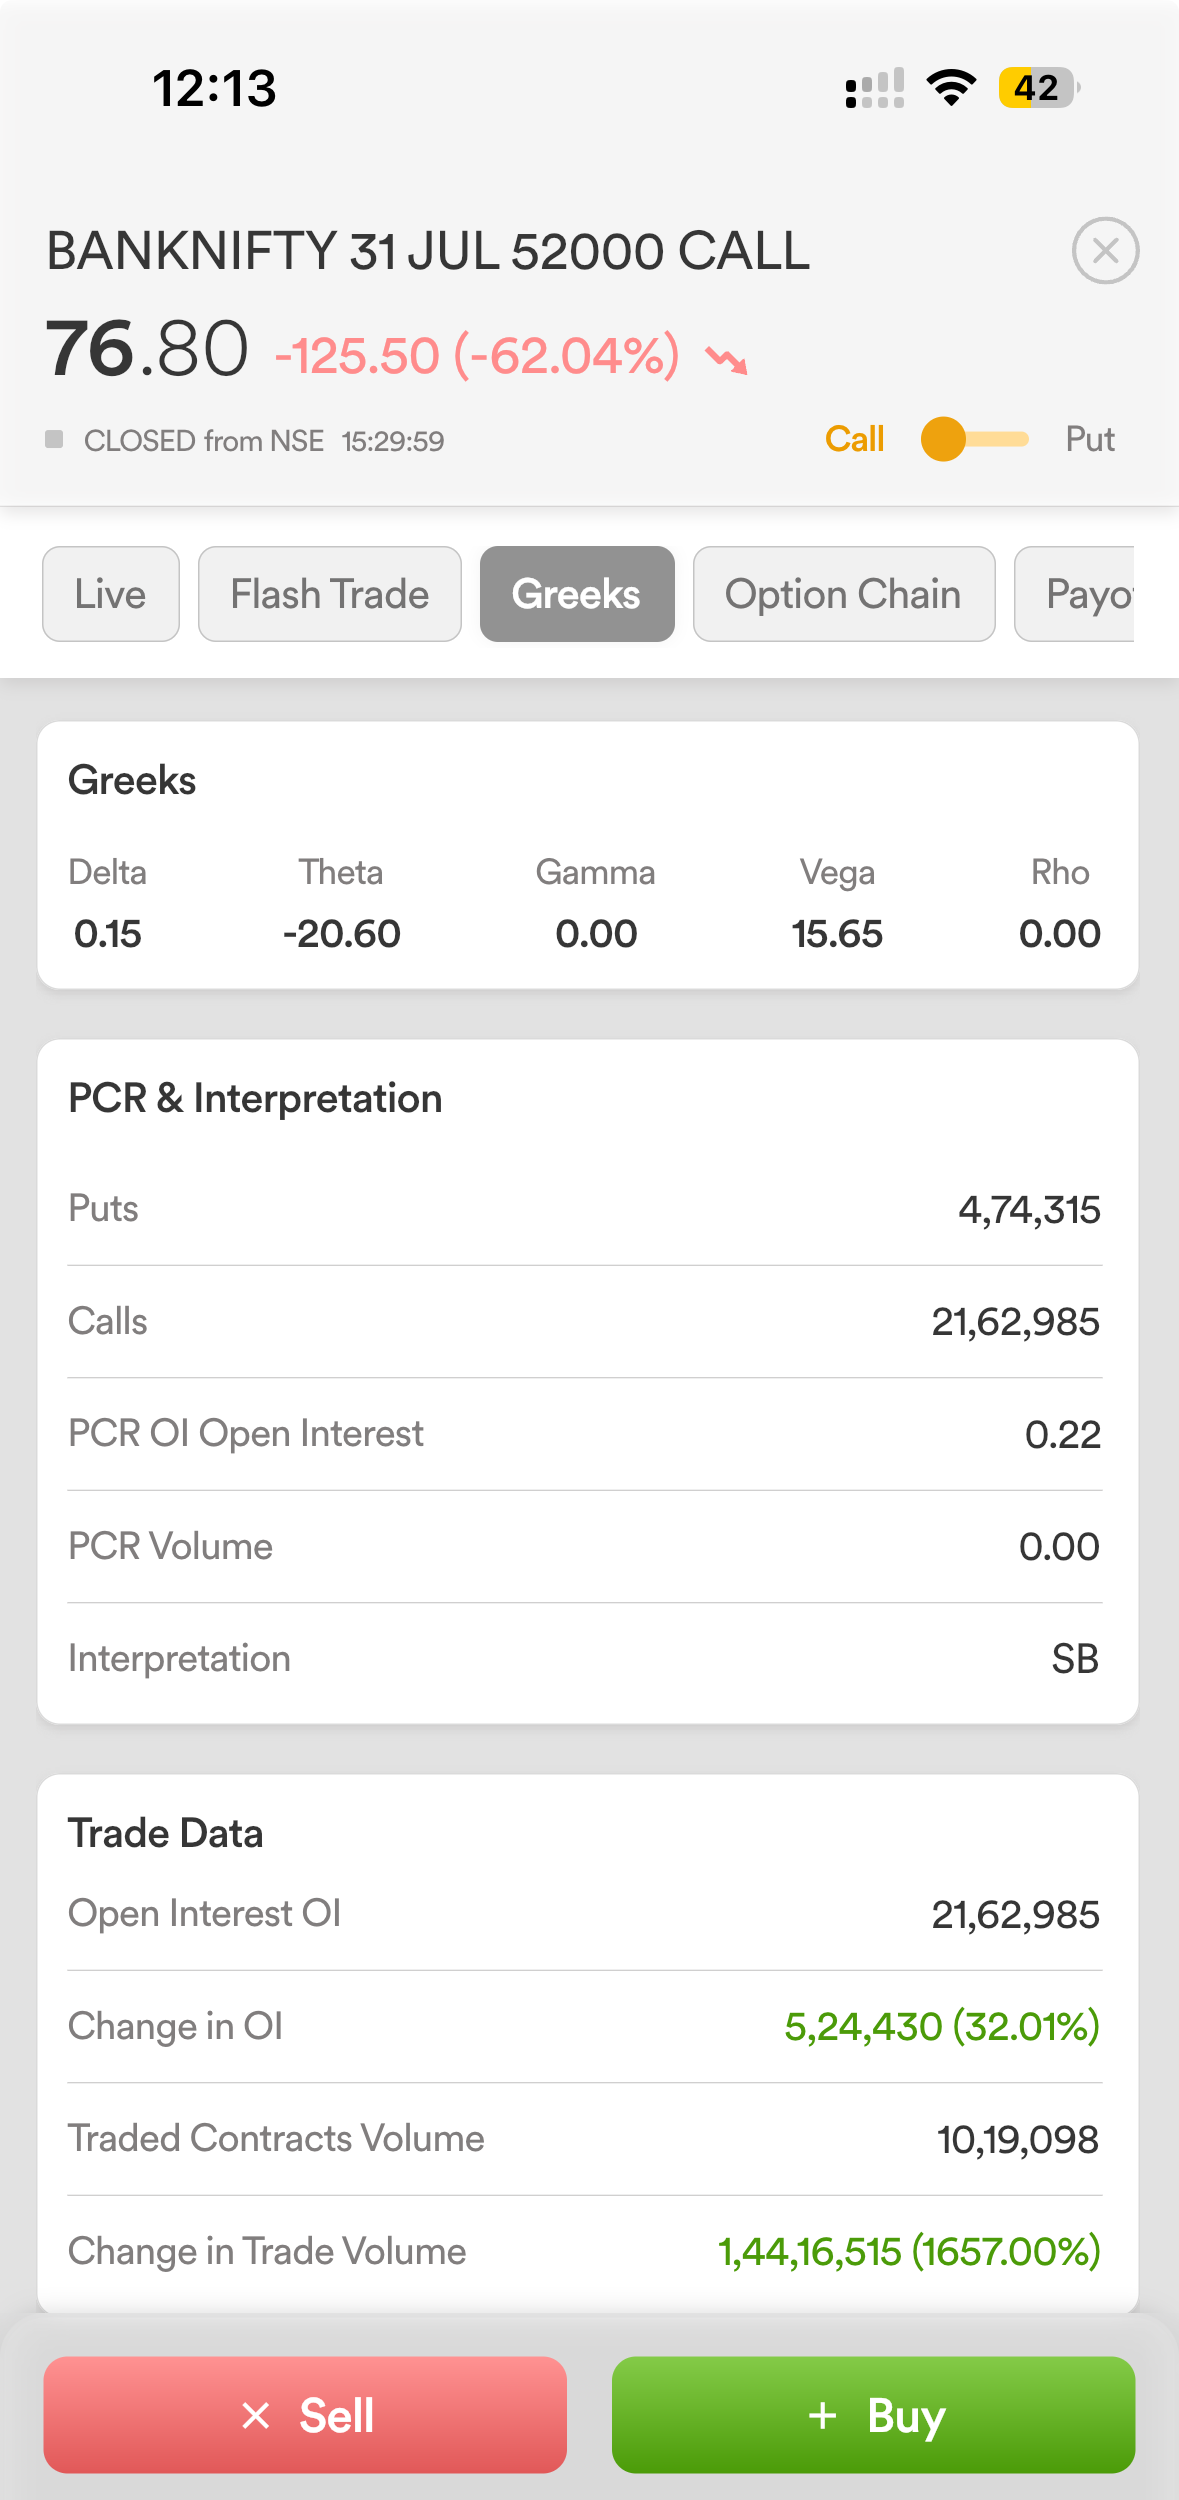Select the Put option label

1089,439
